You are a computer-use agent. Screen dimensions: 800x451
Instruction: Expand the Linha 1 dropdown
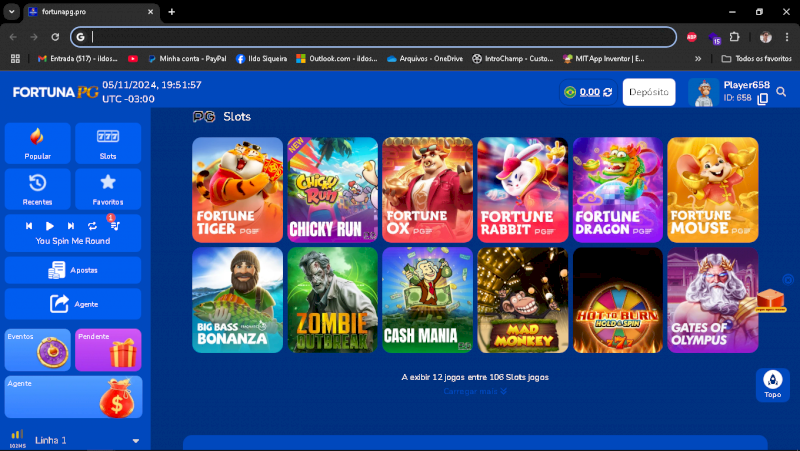135,440
